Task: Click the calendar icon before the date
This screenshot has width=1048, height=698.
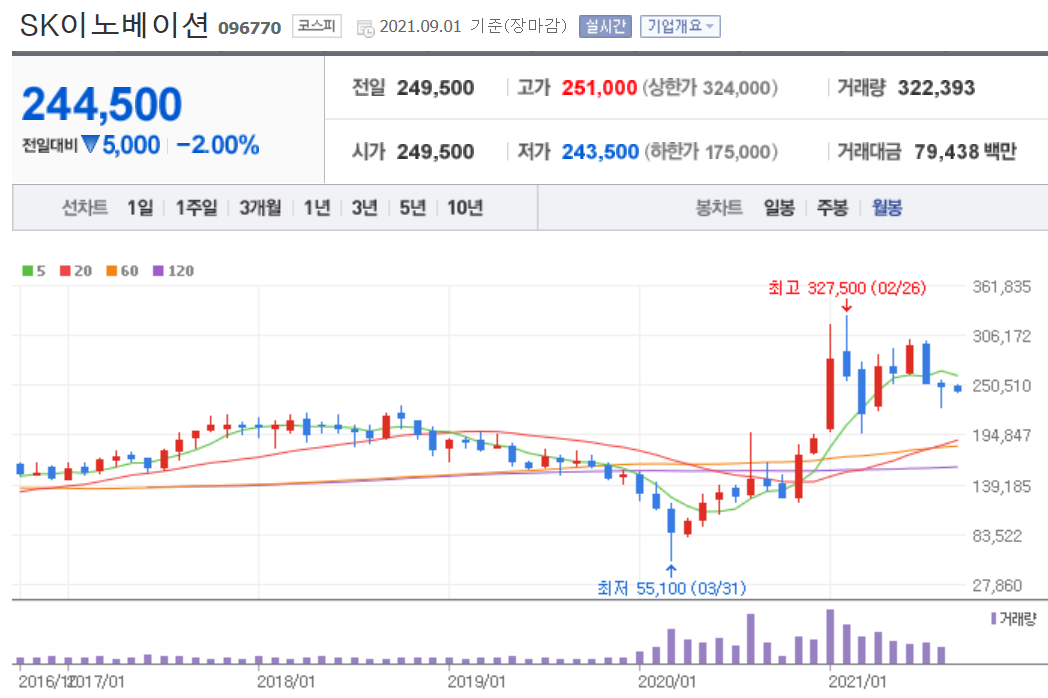Action: [366, 28]
